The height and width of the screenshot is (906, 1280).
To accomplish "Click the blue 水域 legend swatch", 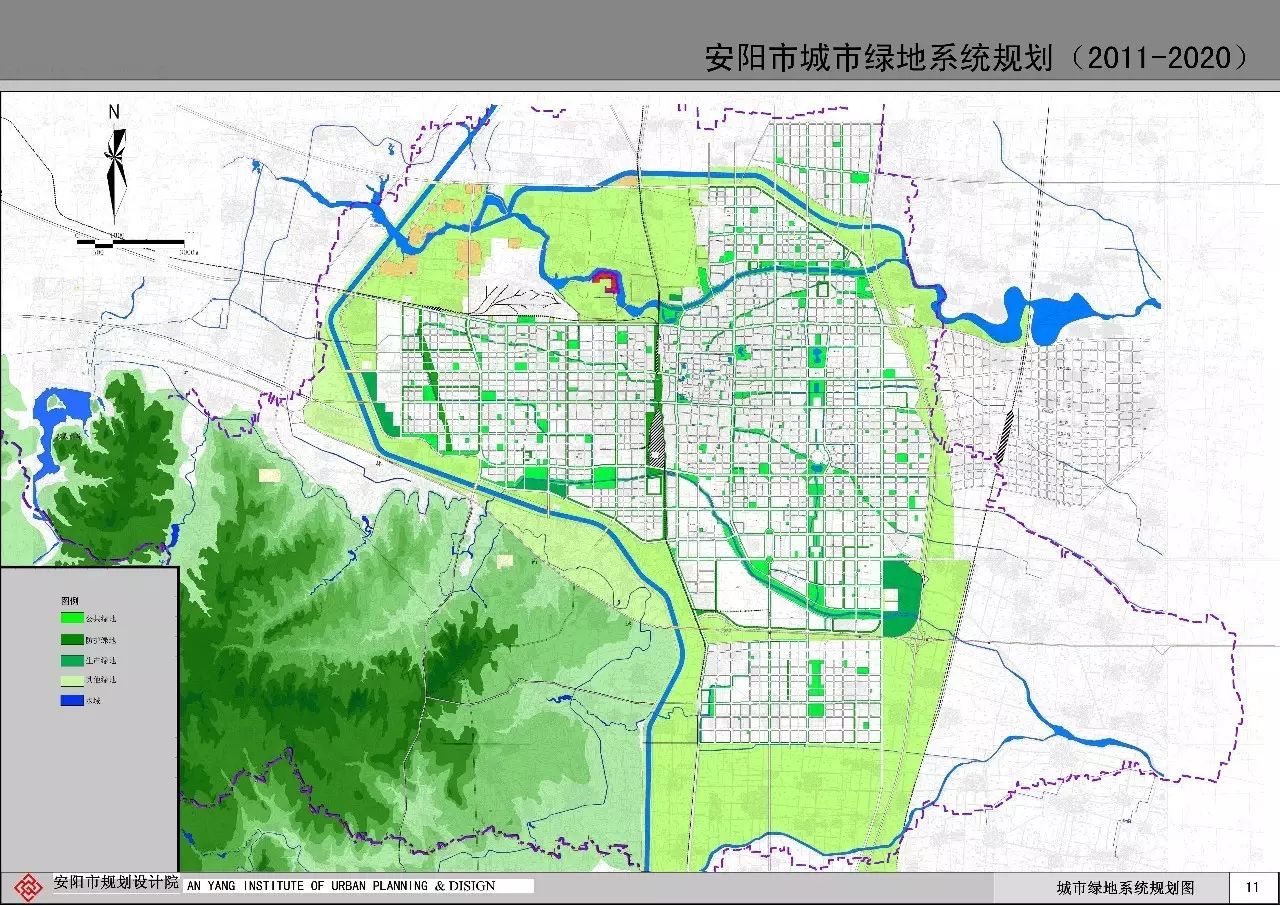I will tap(72, 700).
